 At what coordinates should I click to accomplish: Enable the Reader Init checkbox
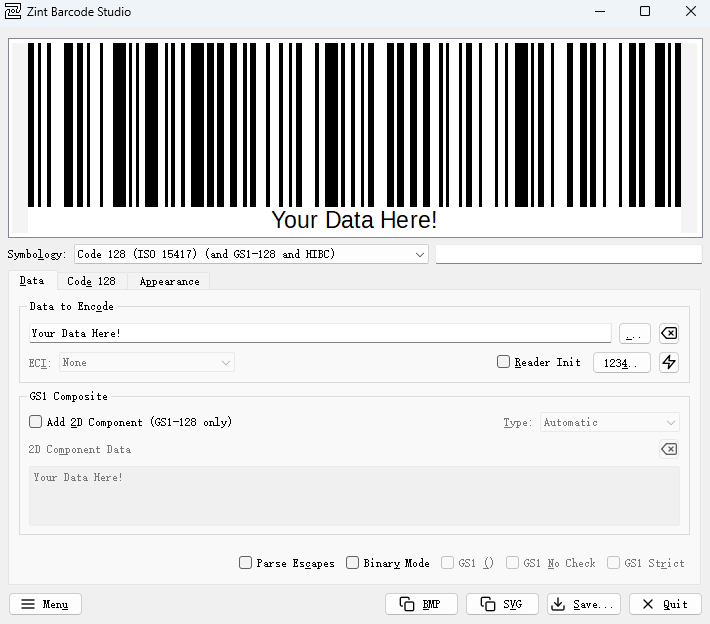504,362
